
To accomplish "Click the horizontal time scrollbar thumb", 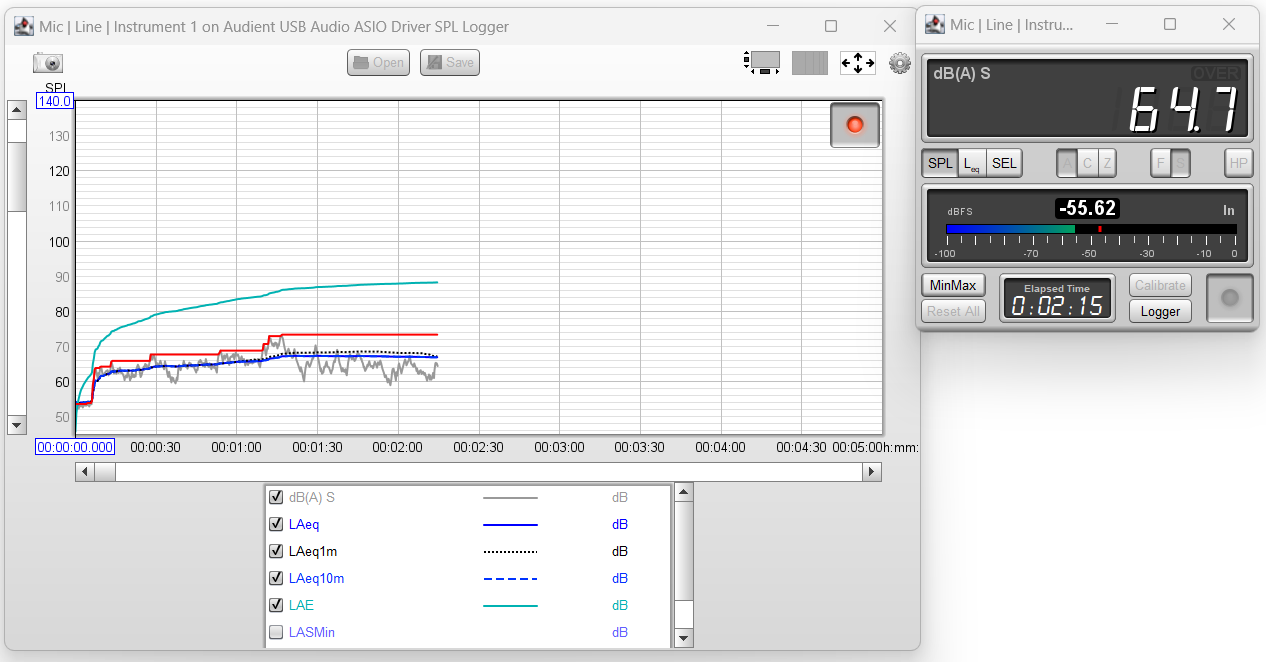I will (x=105, y=471).
